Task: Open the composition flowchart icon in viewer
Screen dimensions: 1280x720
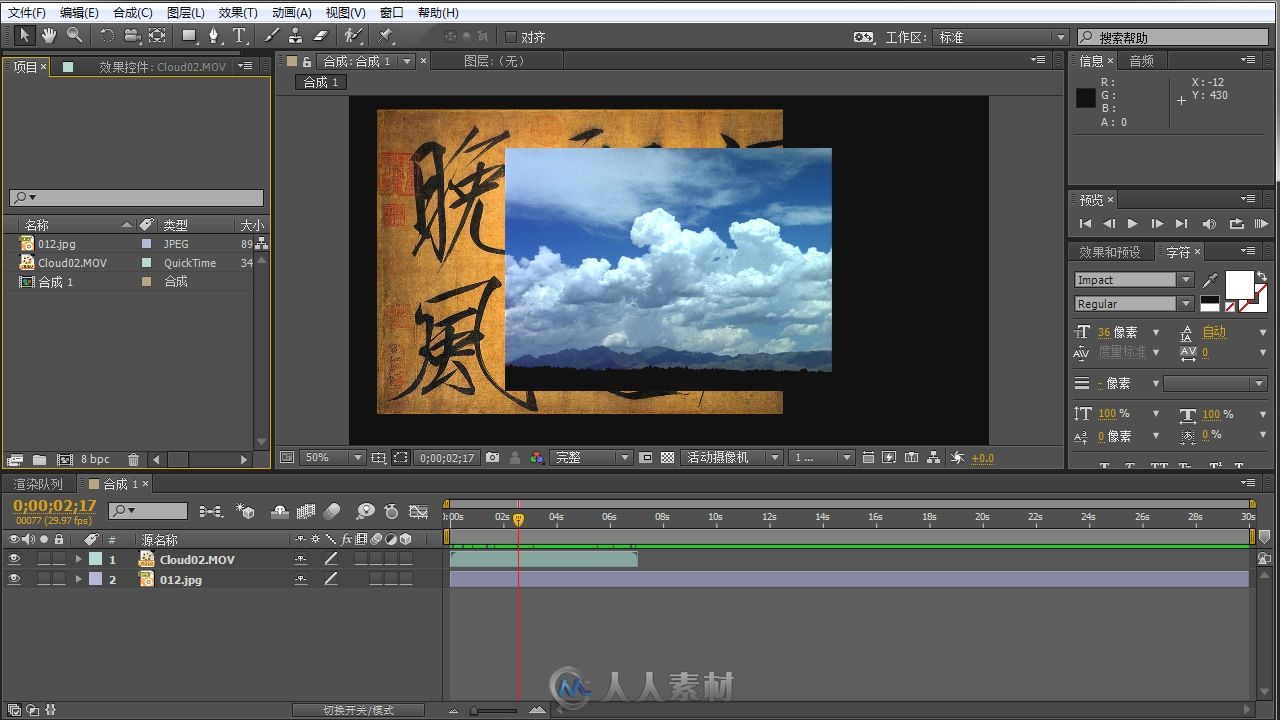Action: (933, 458)
